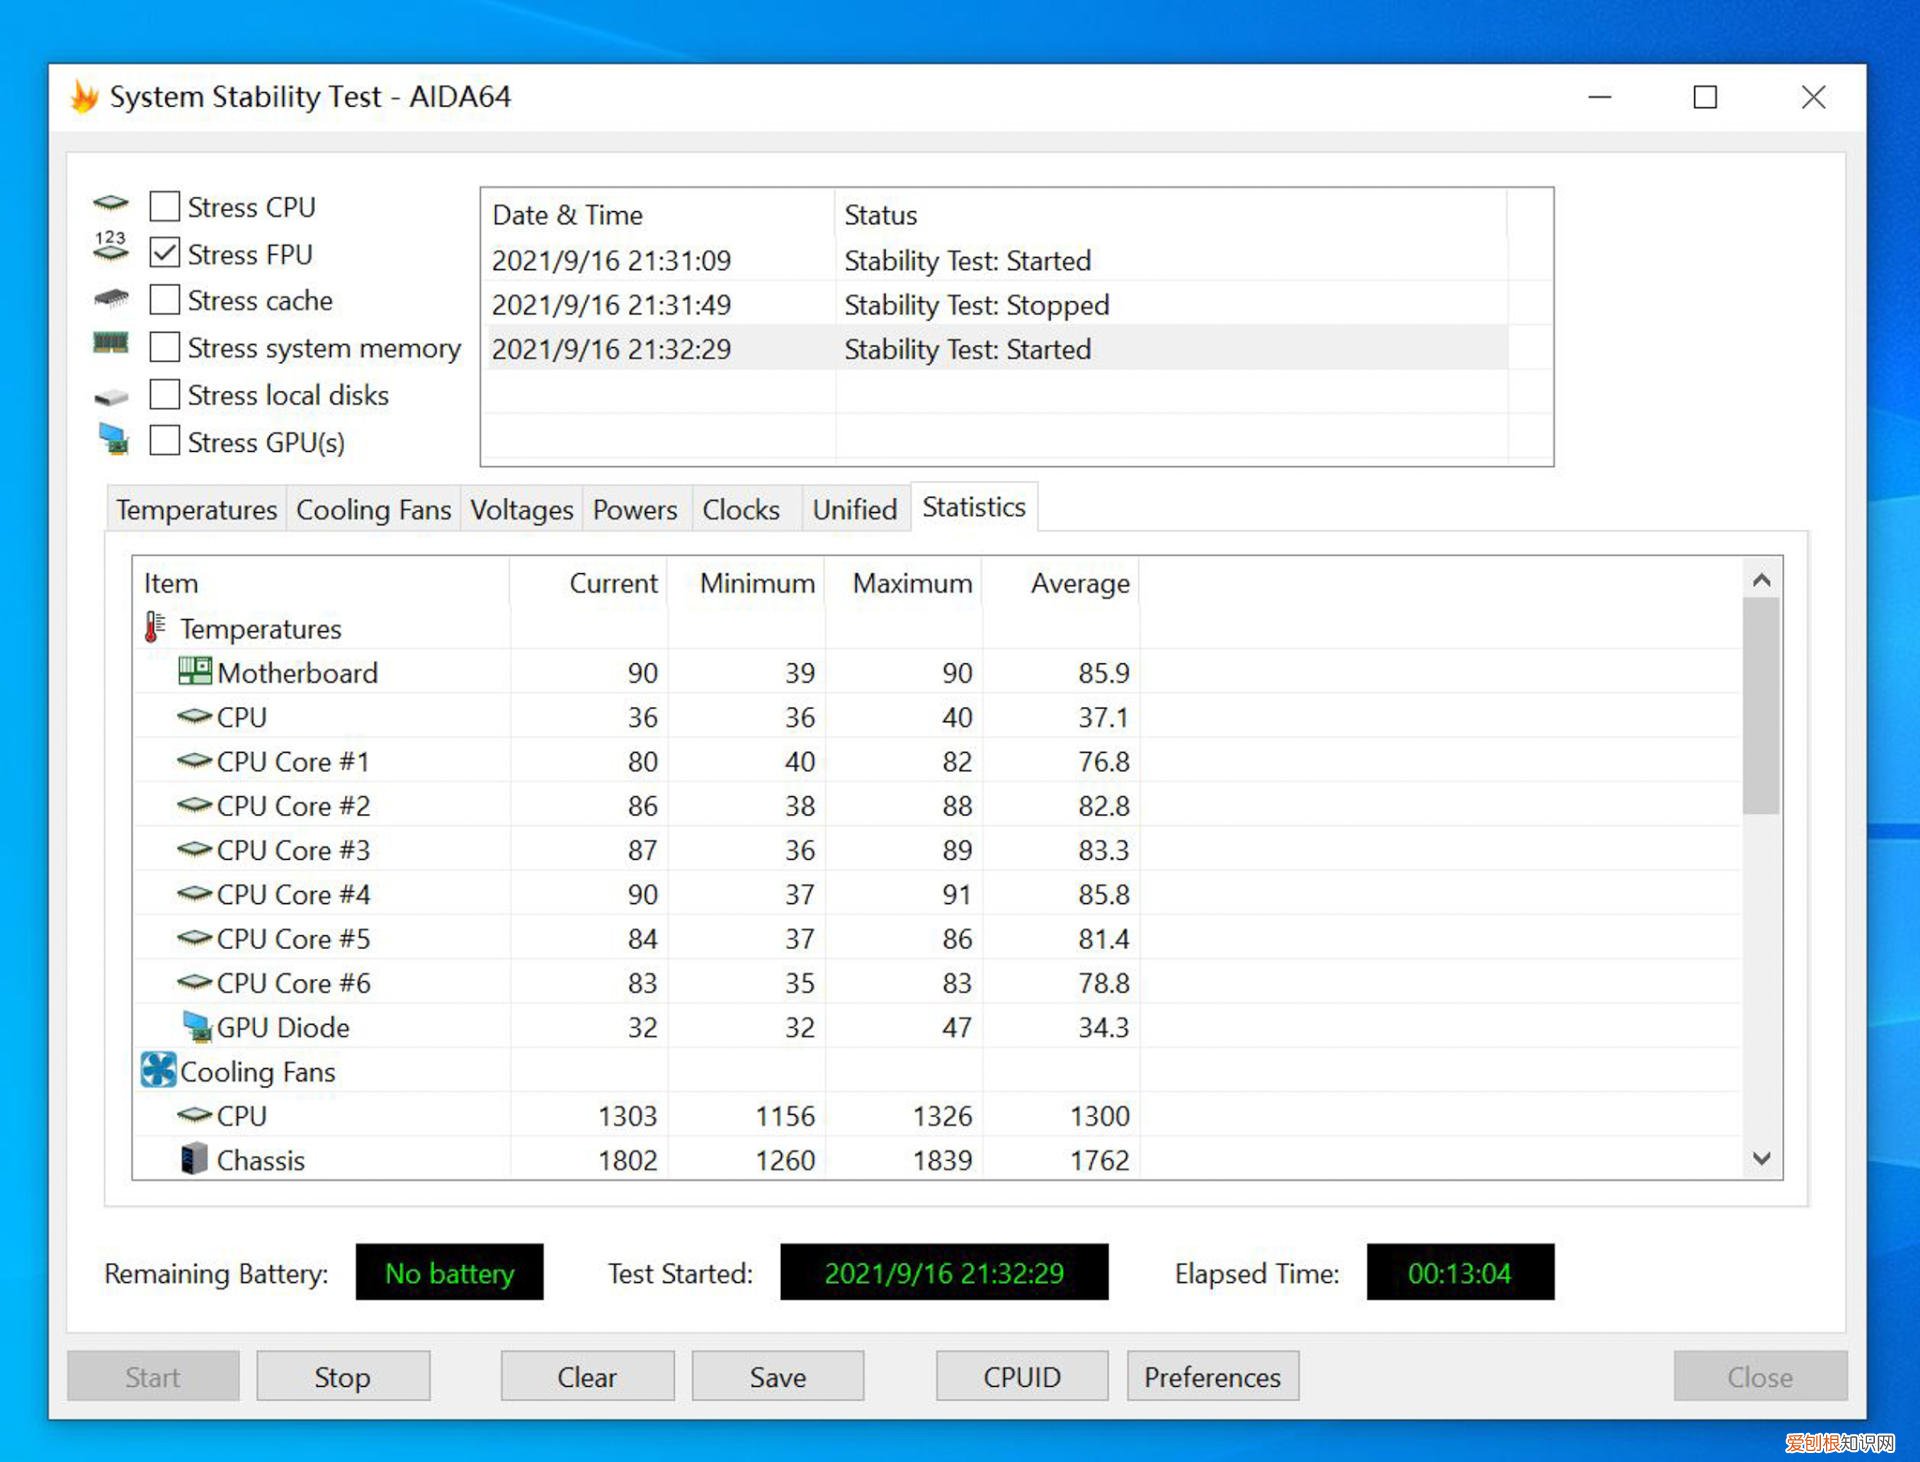Click the GPU Diode monitor icon

(197, 1027)
